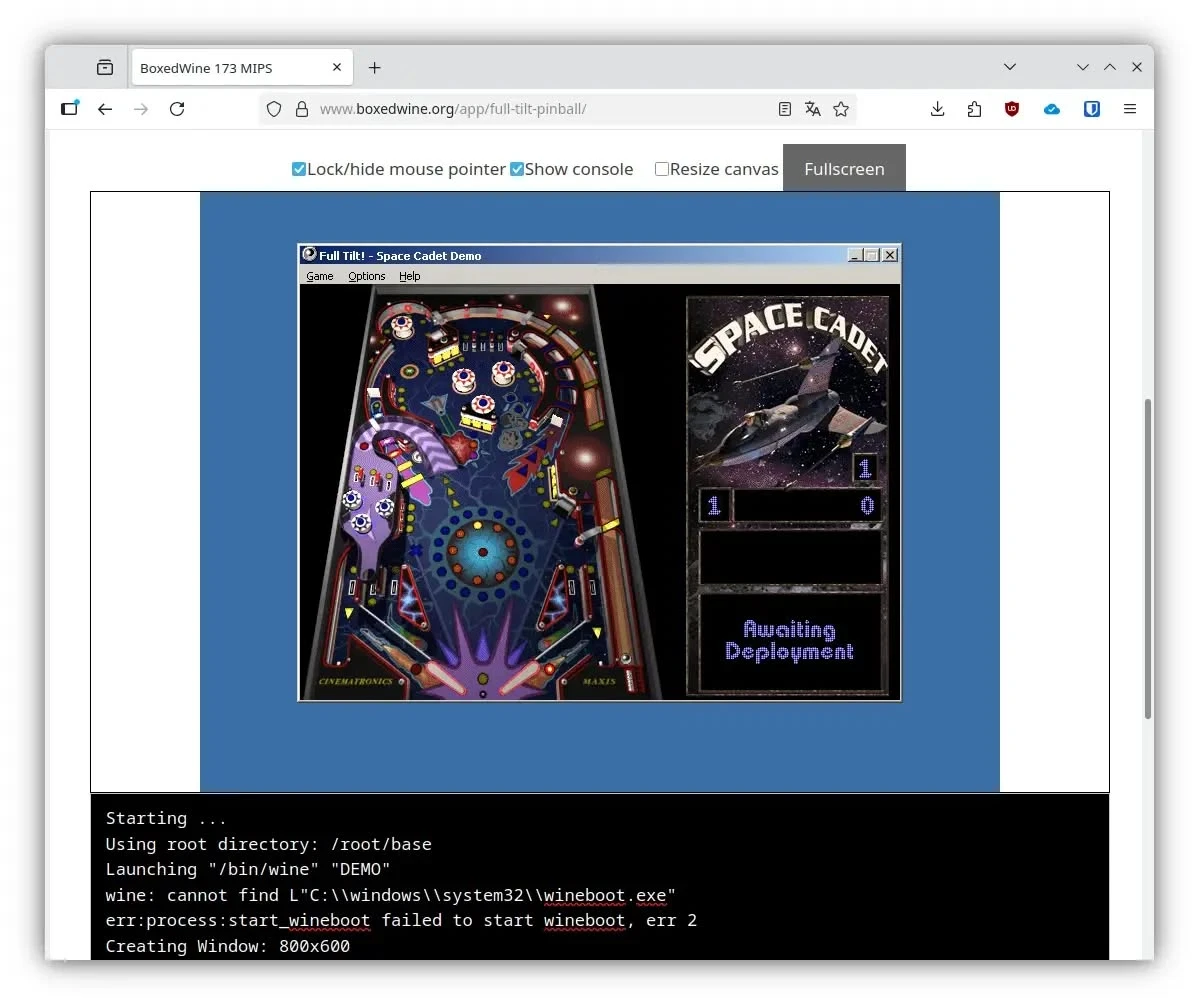Click the uBlock Origin shield icon
This screenshot has height=1005, width=1199.
[1012, 109]
